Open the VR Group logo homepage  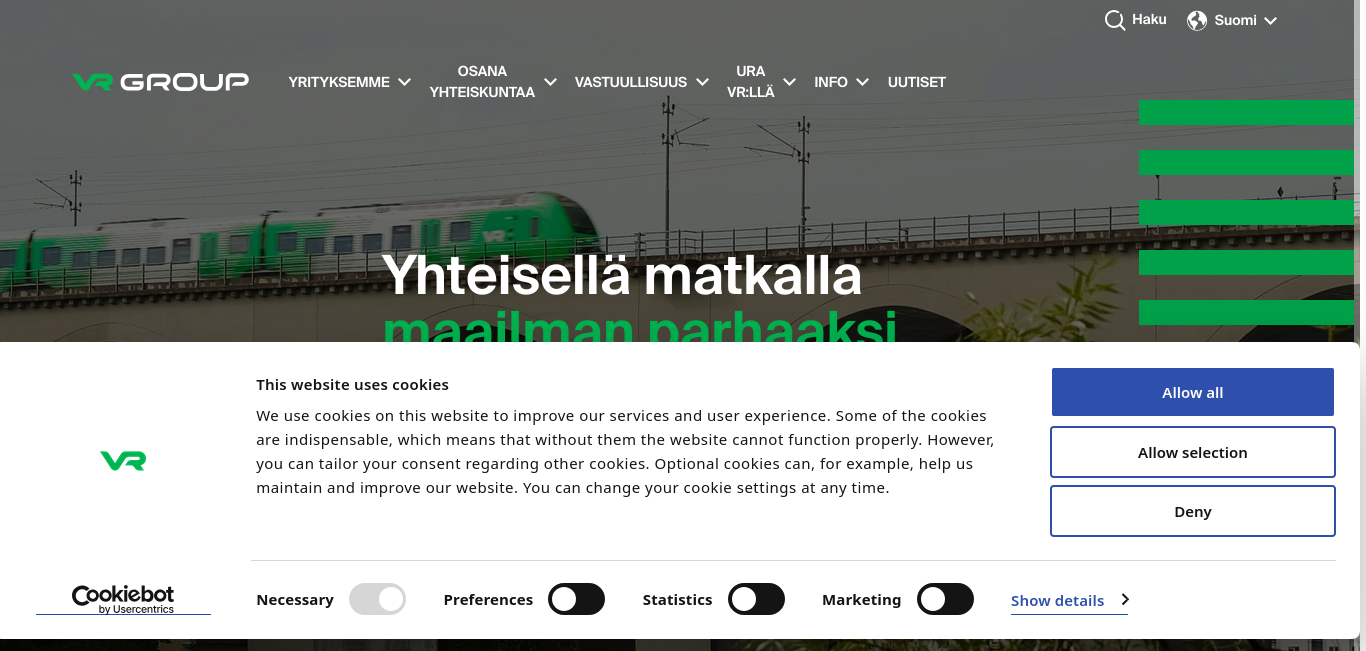[161, 82]
